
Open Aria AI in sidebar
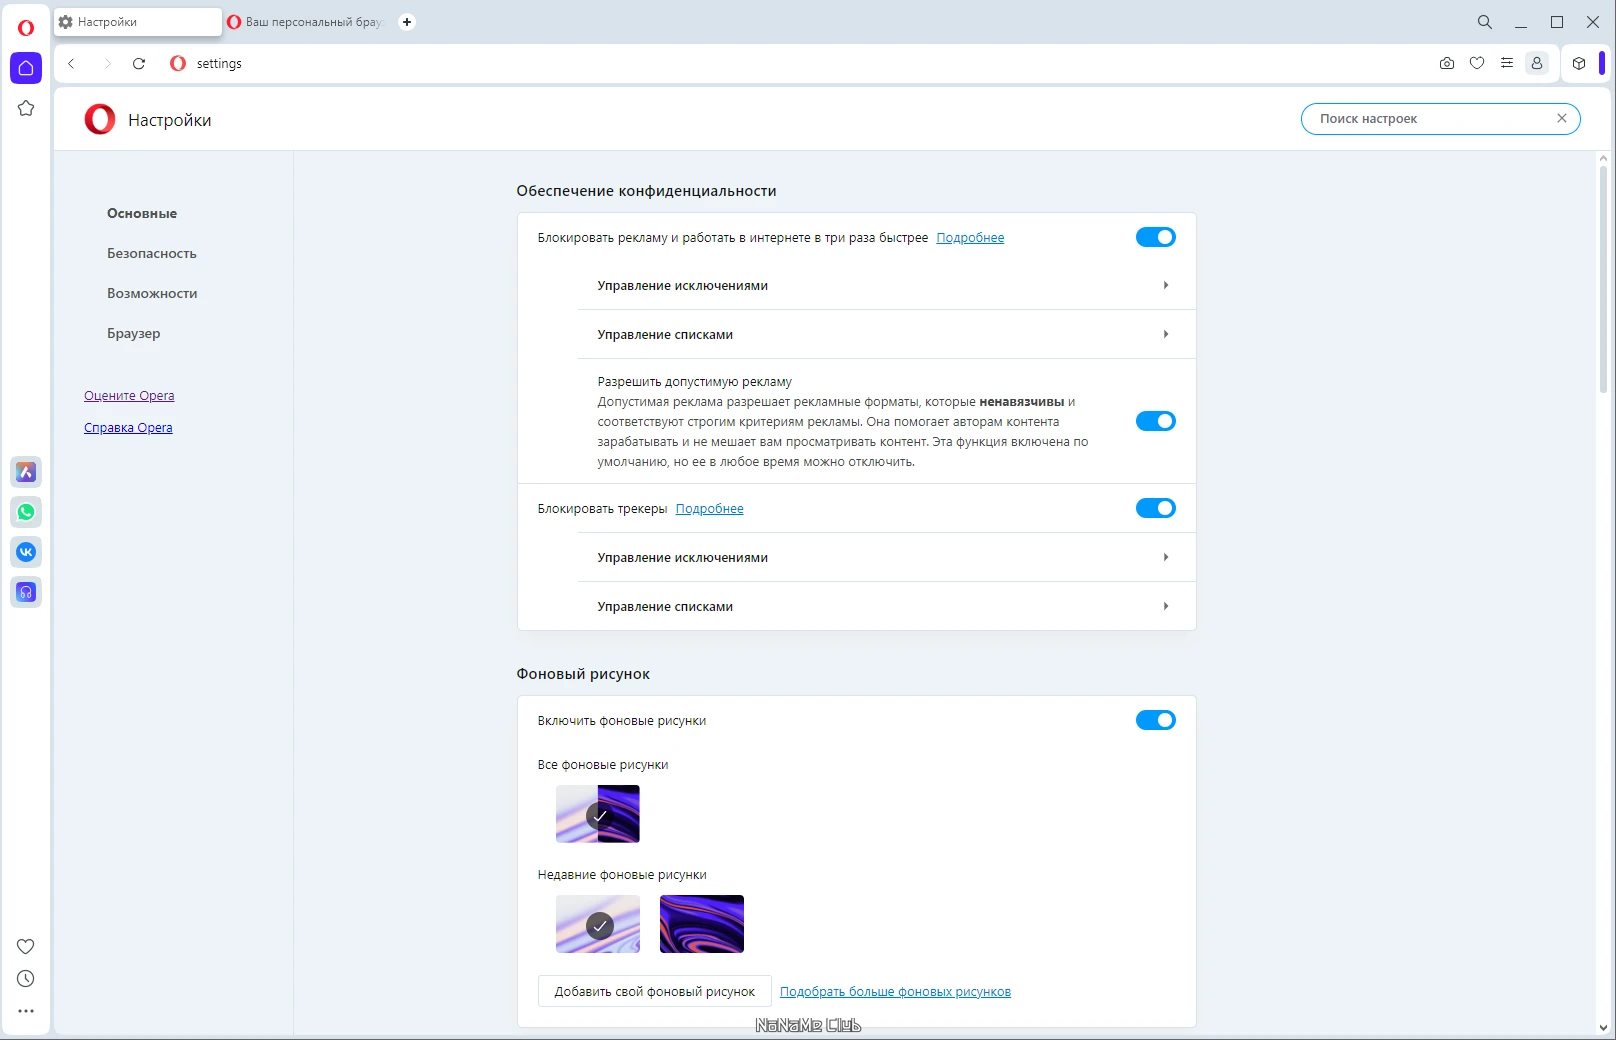click(x=26, y=472)
